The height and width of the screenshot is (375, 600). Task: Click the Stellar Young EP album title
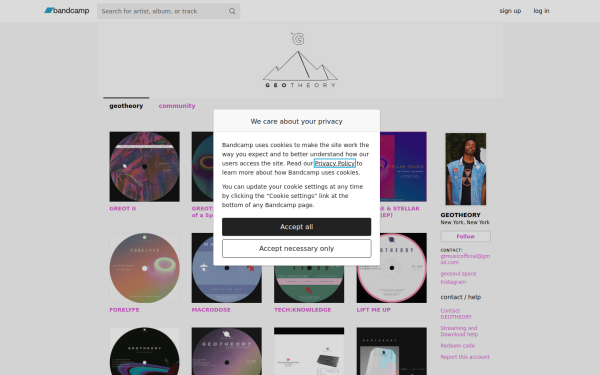(400, 212)
